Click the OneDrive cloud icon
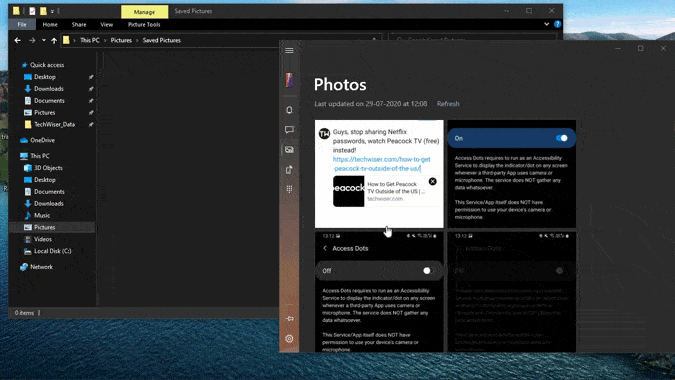 pyautogui.click(x=24, y=140)
